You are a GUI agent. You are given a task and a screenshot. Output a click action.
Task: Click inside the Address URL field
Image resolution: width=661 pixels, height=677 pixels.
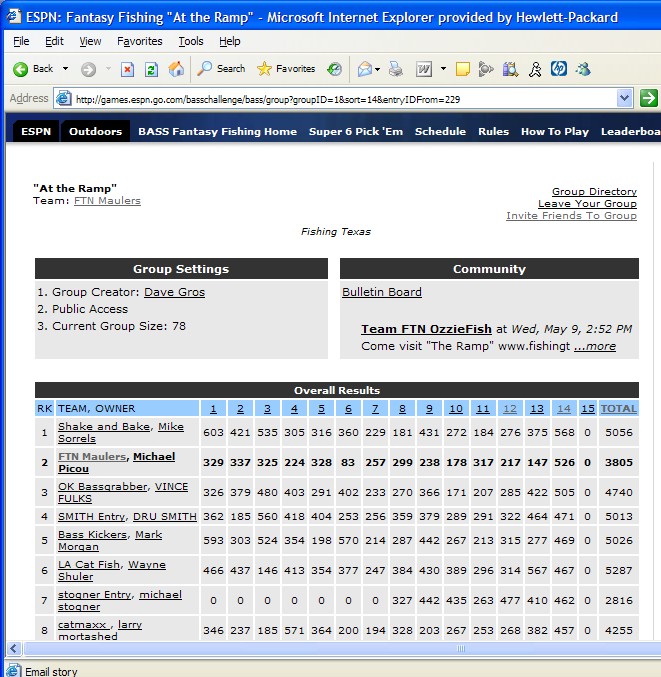(x=343, y=99)
